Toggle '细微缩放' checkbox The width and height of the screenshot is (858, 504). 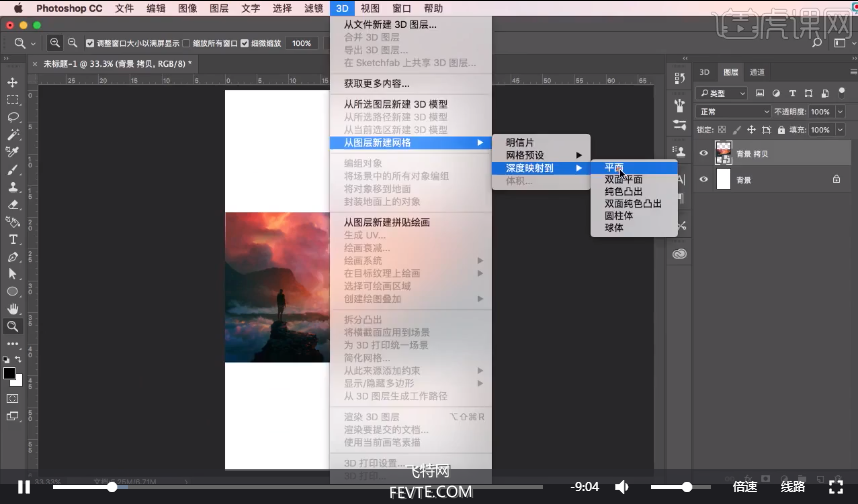pos(245,43)
